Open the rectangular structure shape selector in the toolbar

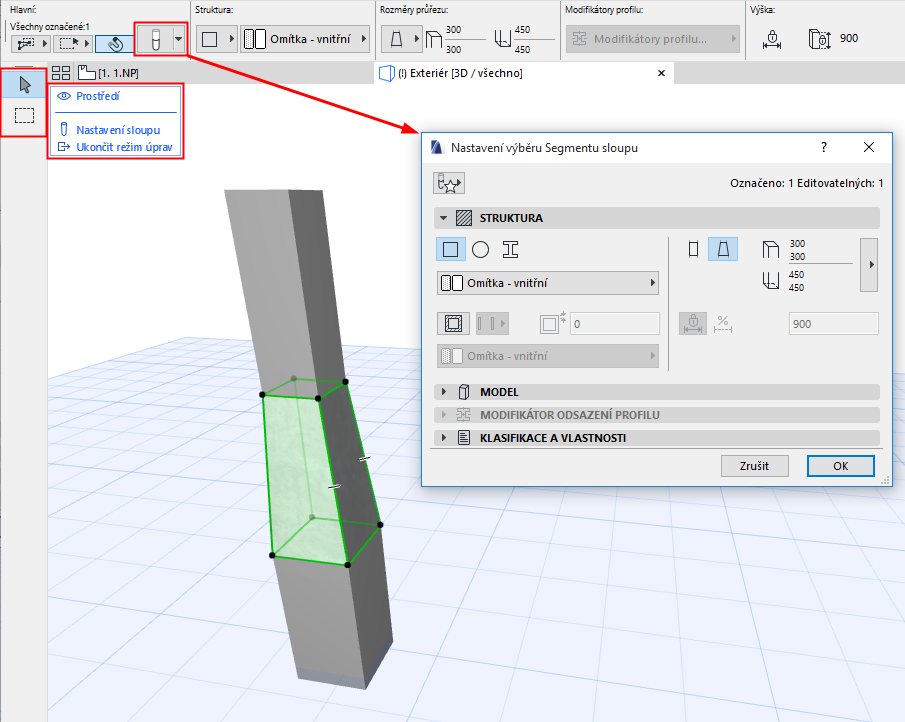(x=216, y=39)
